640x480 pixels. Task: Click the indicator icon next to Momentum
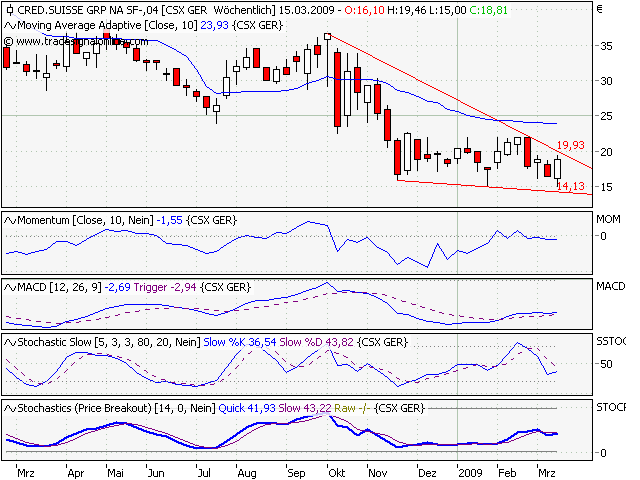tap(10, 218)
